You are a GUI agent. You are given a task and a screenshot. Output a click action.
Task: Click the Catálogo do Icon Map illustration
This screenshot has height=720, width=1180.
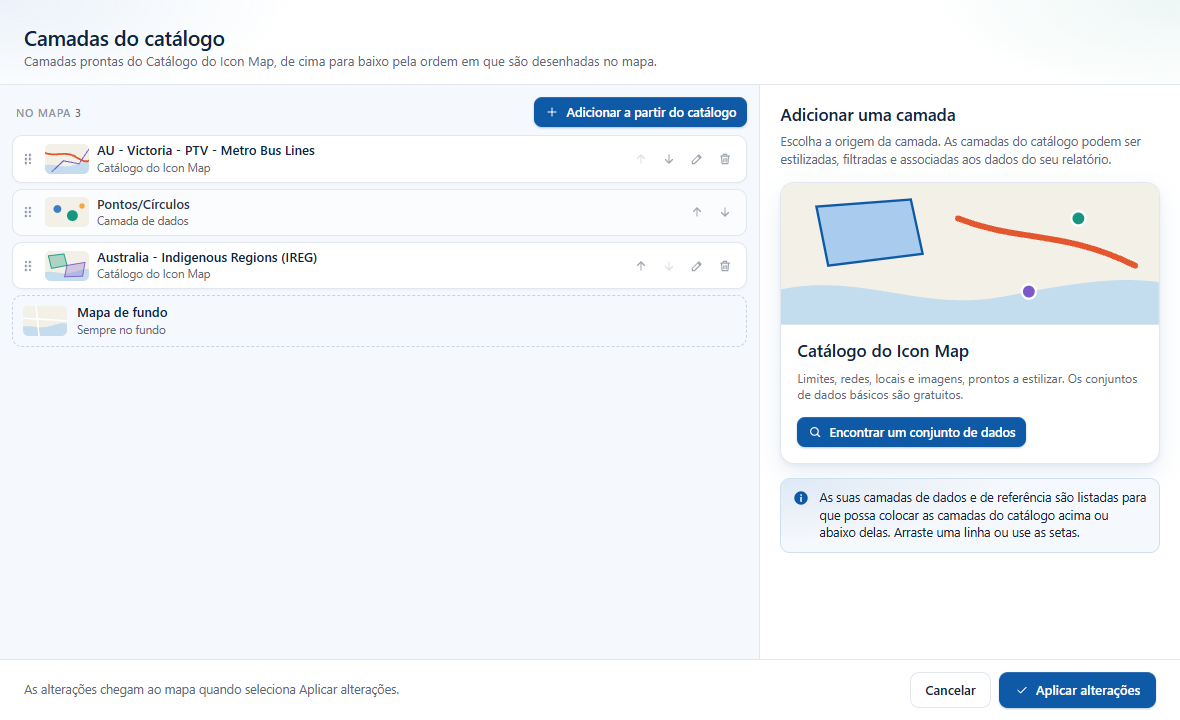coord(970,254)
